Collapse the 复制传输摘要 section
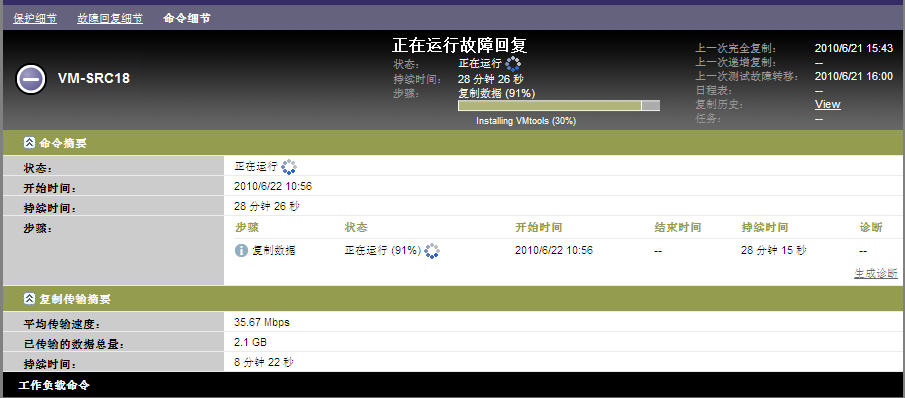The height and width of the screenshot is (398, 905). 29,299
